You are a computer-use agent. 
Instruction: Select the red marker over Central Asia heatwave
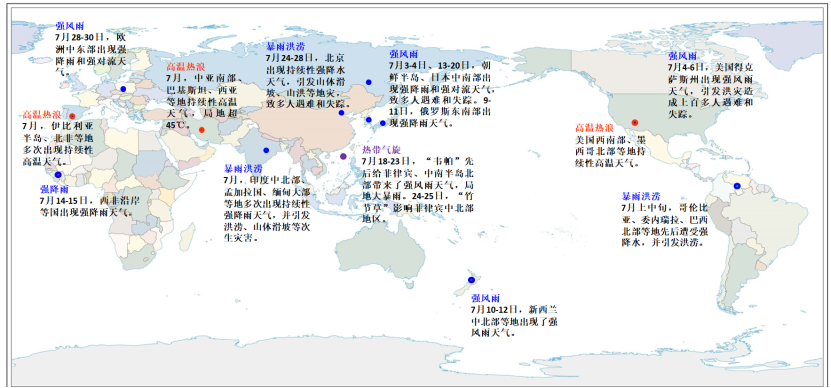click(201, 130)
